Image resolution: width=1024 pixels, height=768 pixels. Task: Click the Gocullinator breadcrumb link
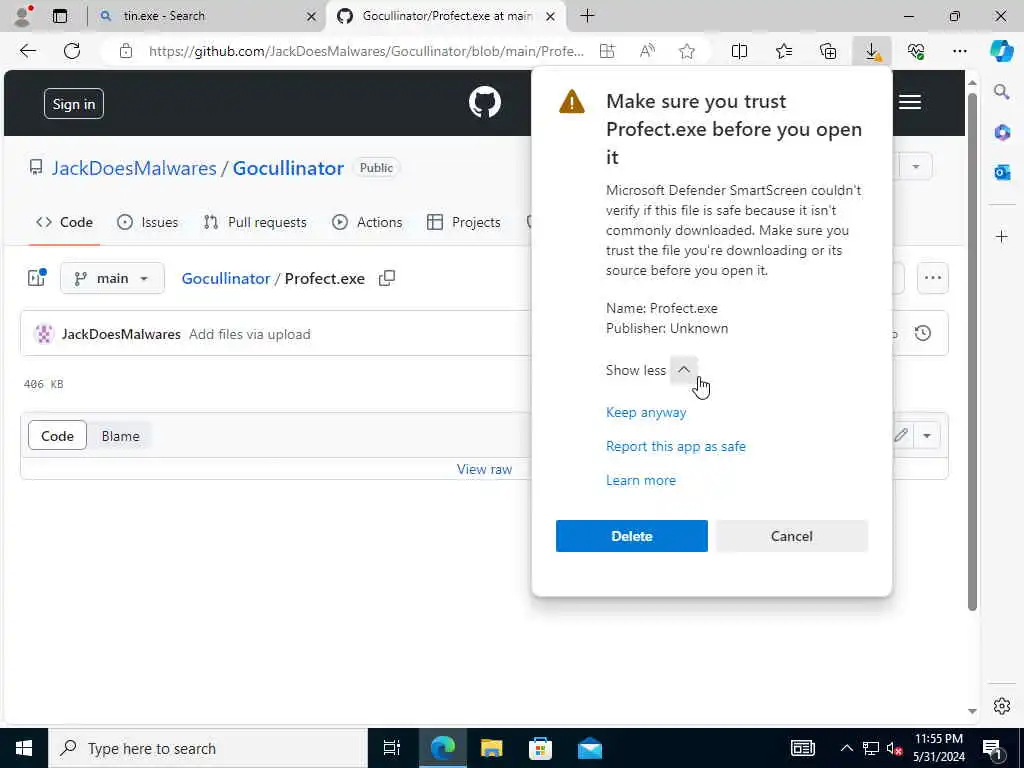225,278
